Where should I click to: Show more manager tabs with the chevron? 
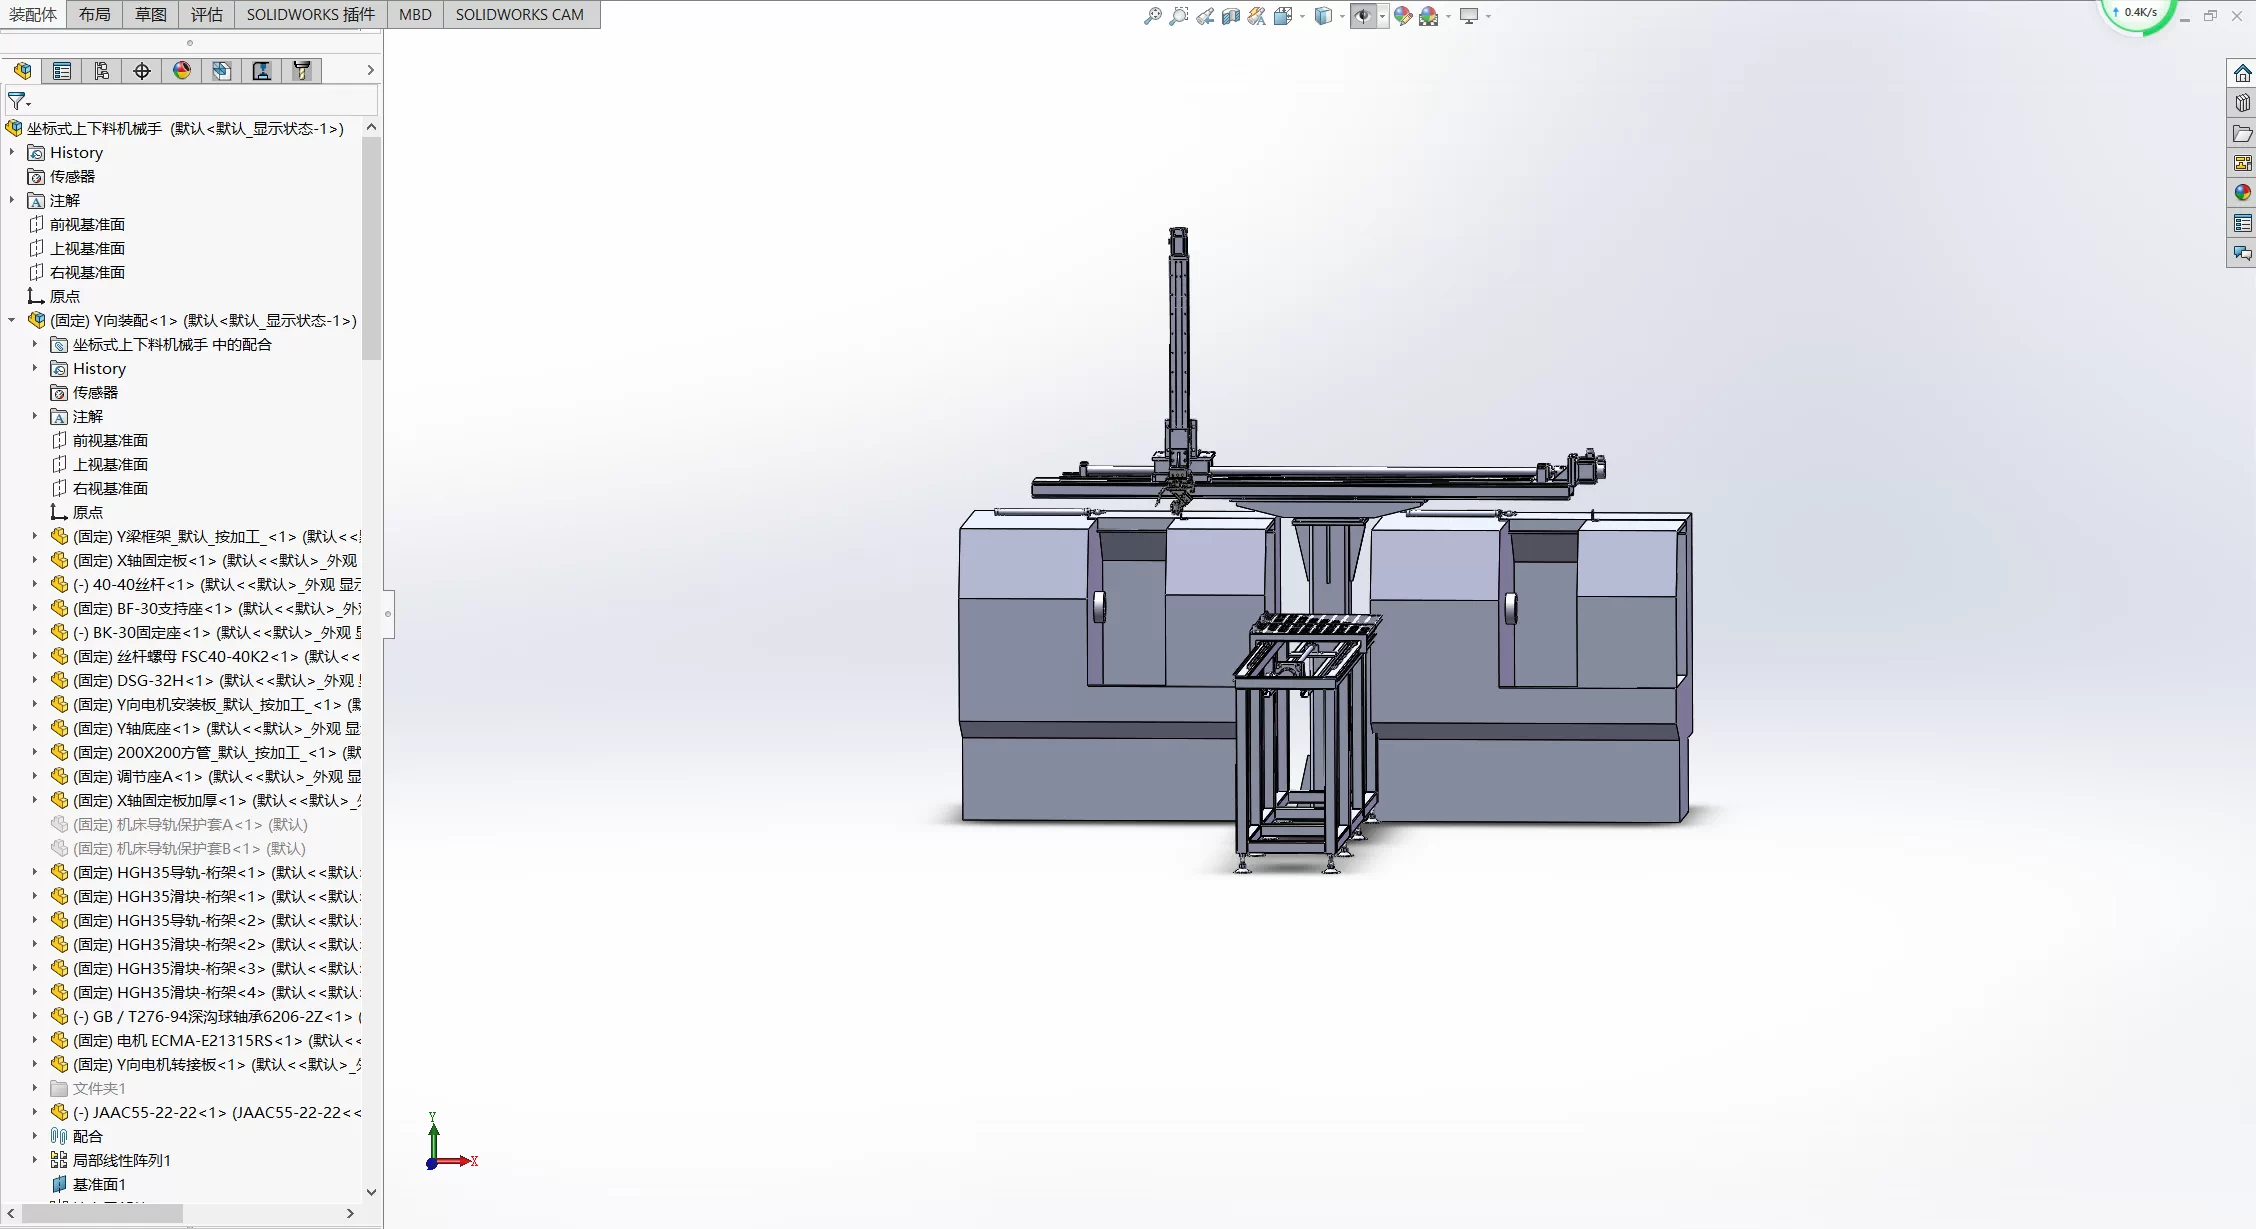click(370, 70)
